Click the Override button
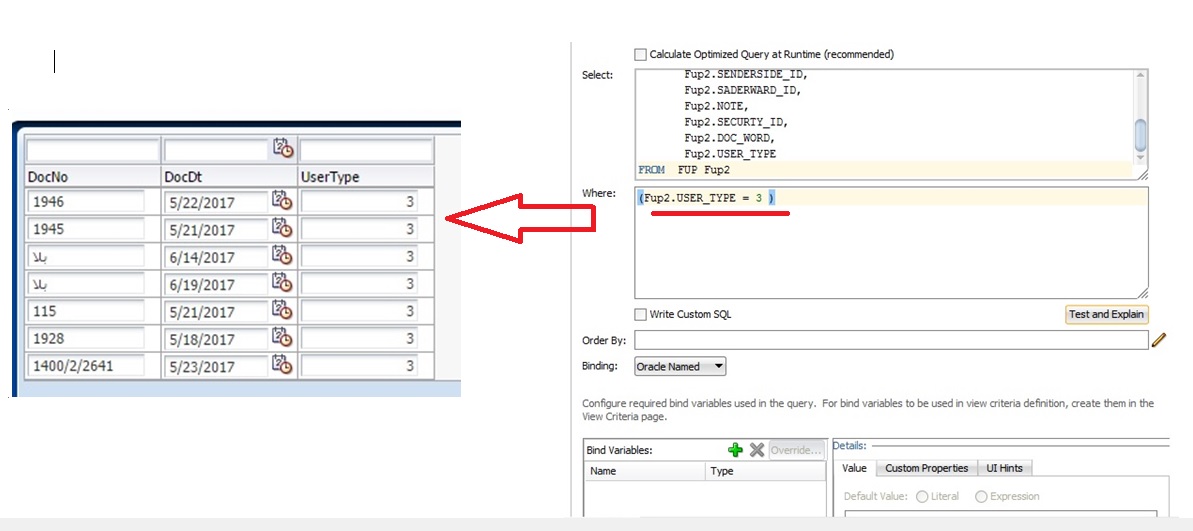Screen dimensions: 1193x531 point(797,450)
